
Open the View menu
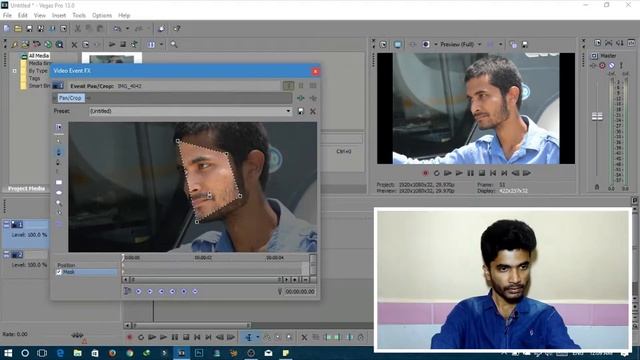[x=40, y=16]
